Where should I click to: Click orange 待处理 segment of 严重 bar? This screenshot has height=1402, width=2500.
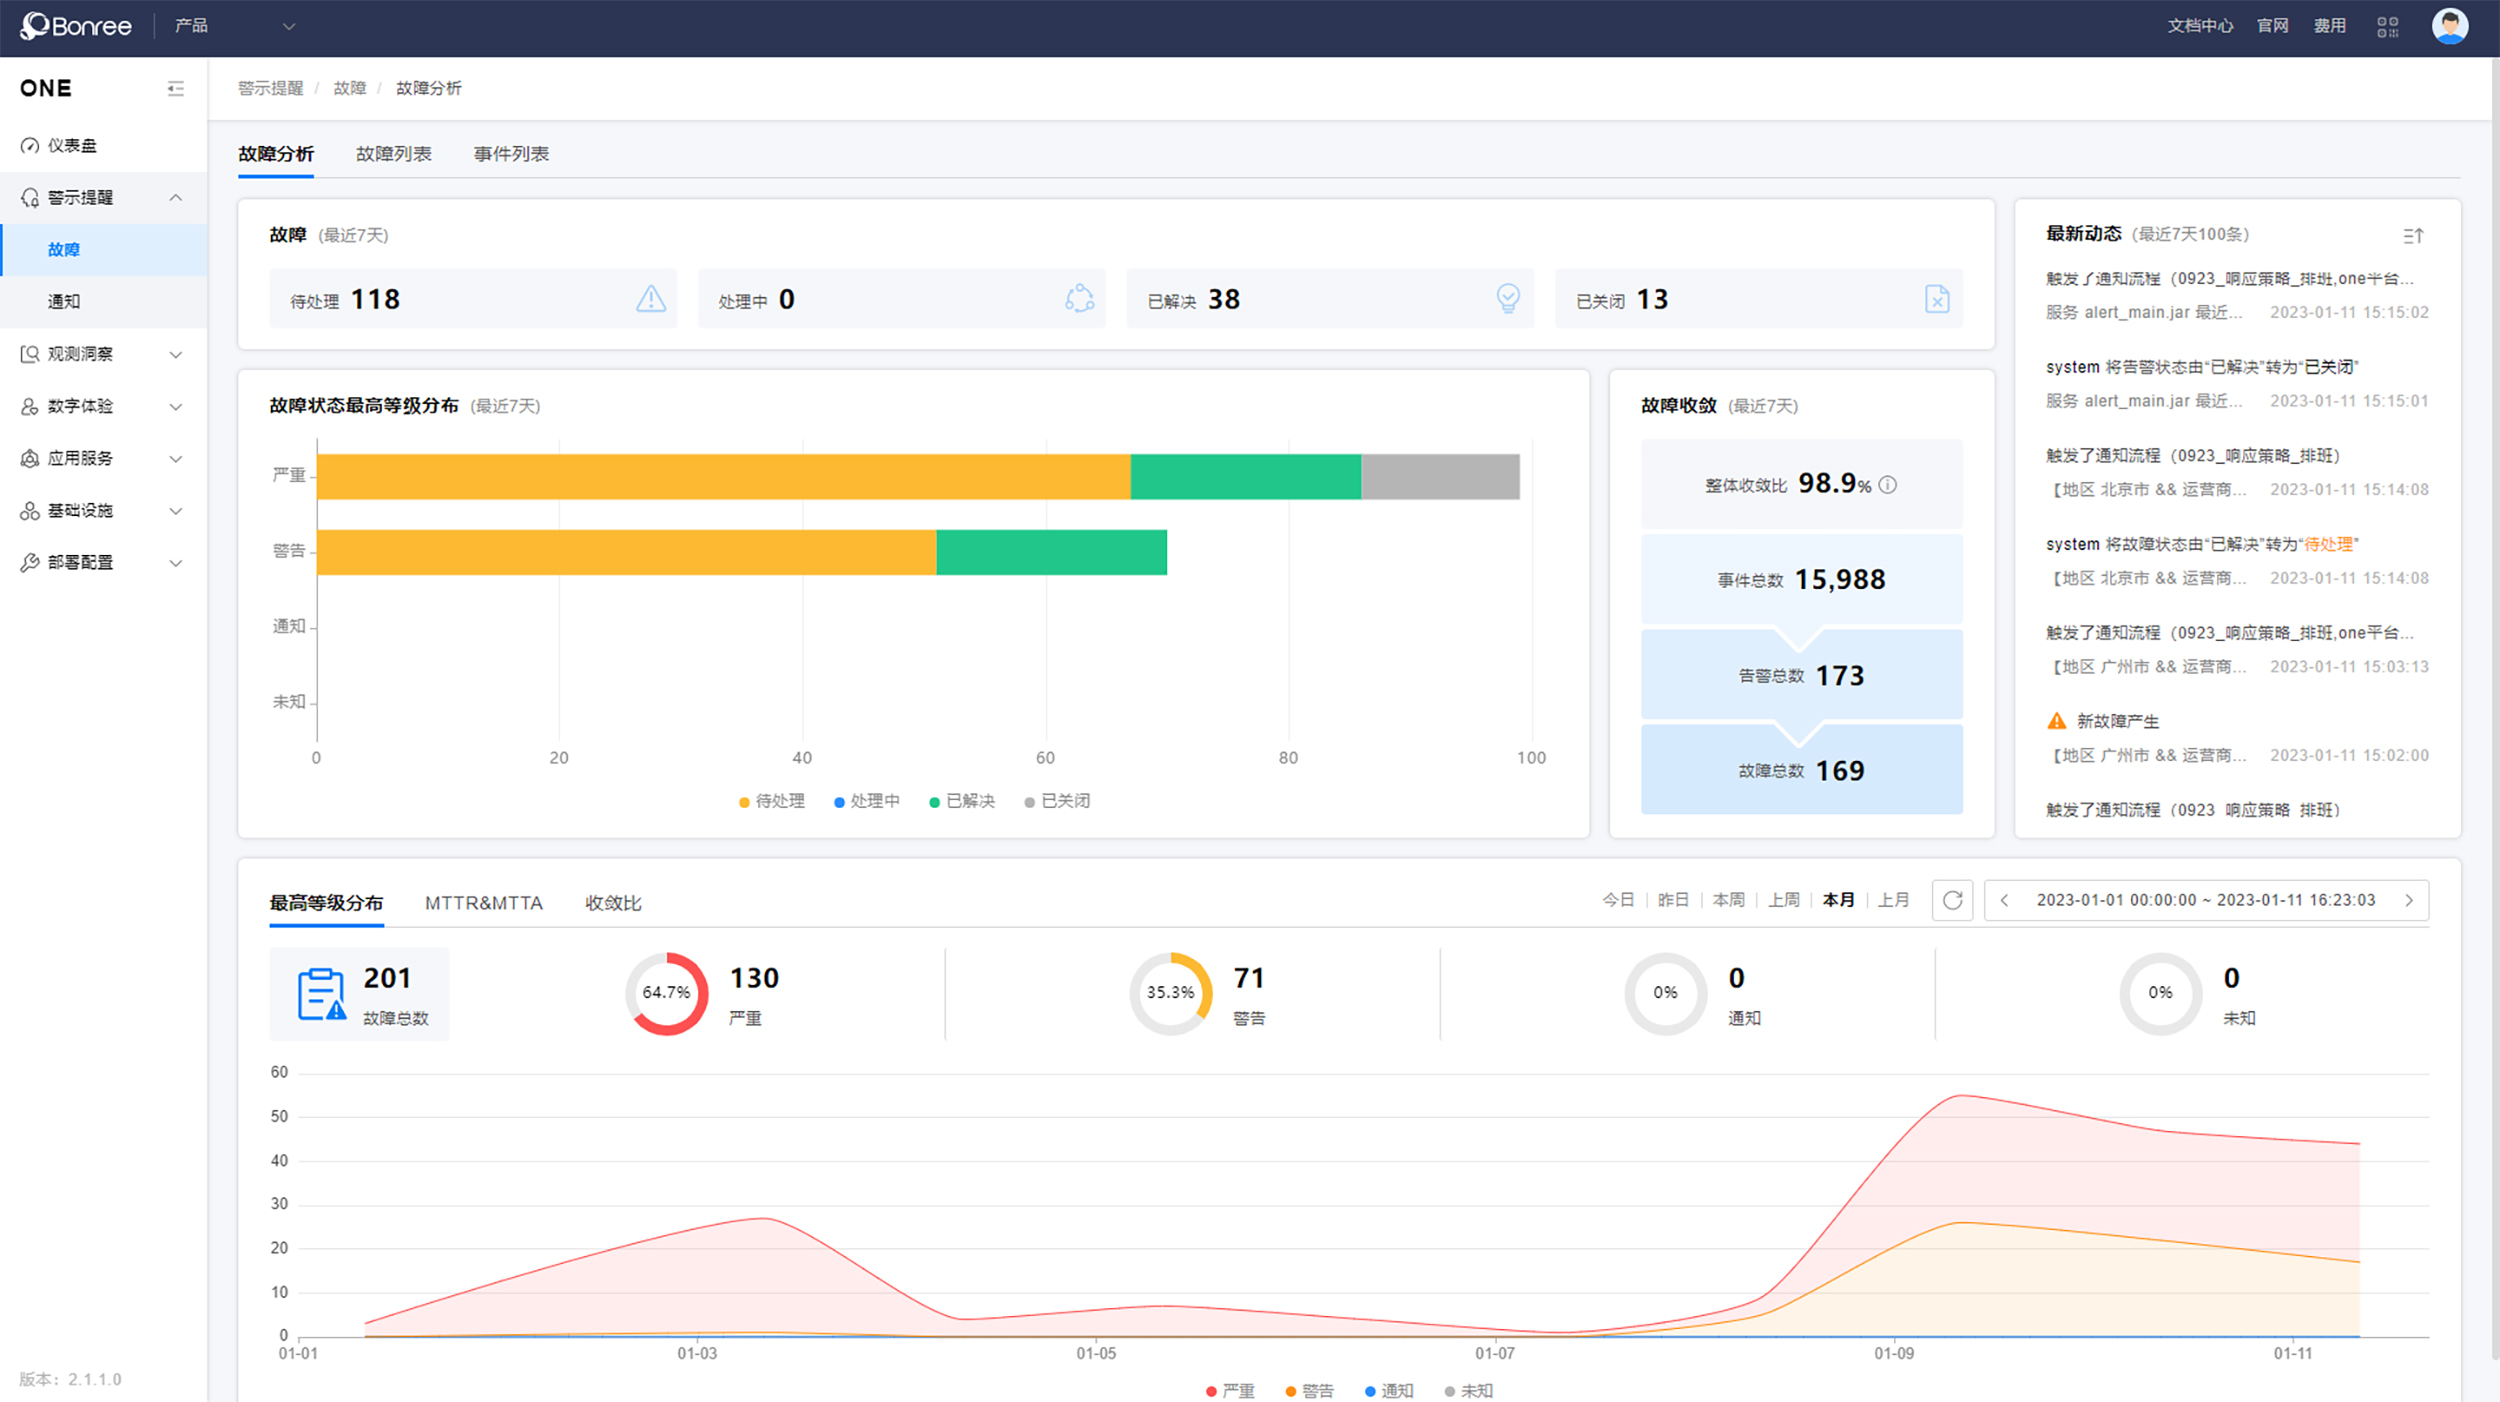722,477
